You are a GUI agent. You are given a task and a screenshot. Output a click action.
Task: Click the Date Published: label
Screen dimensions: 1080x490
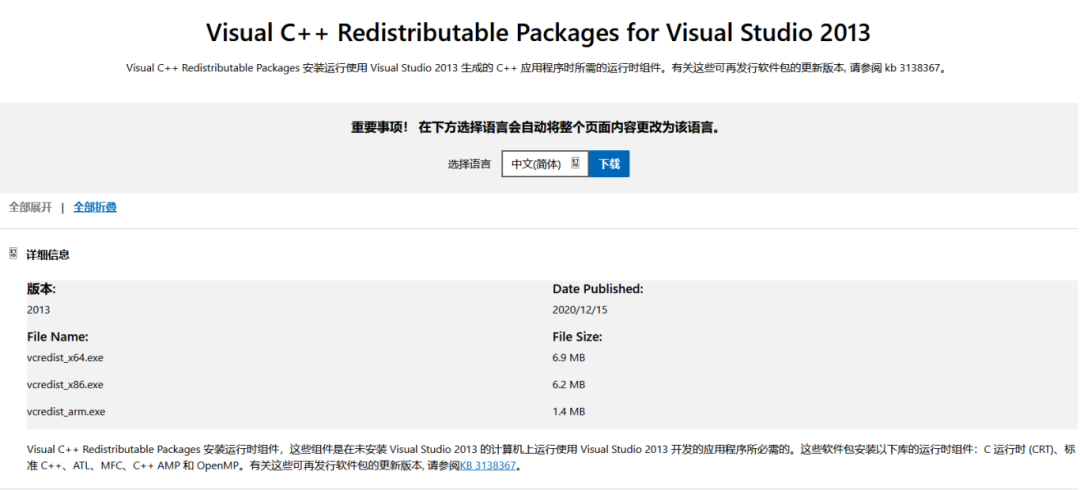(x=598, y=289)
